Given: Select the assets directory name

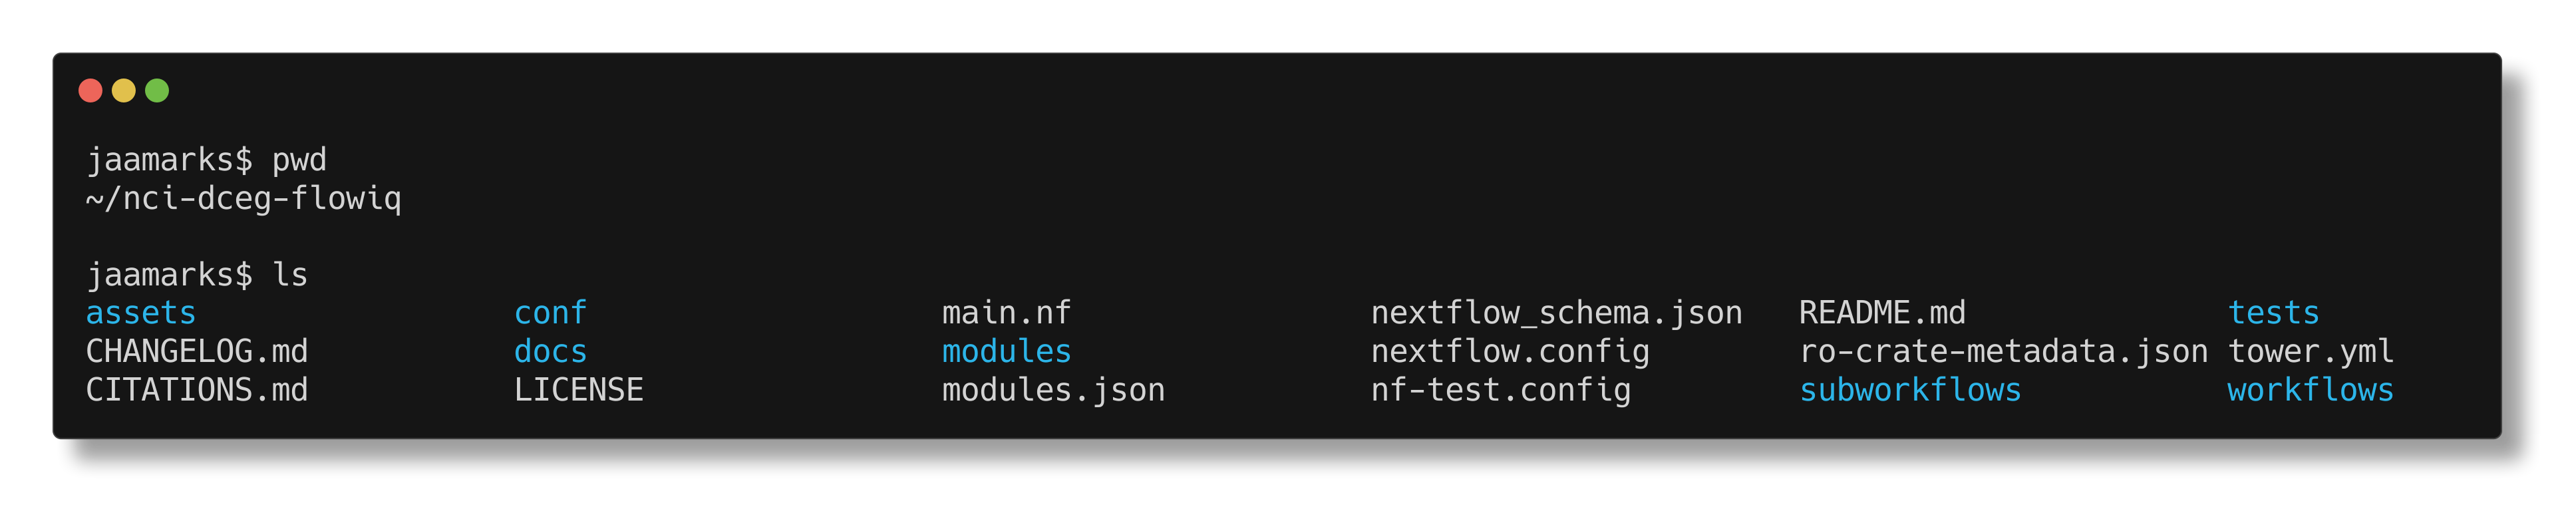Looking at the screenshot, I should (141, 313).
